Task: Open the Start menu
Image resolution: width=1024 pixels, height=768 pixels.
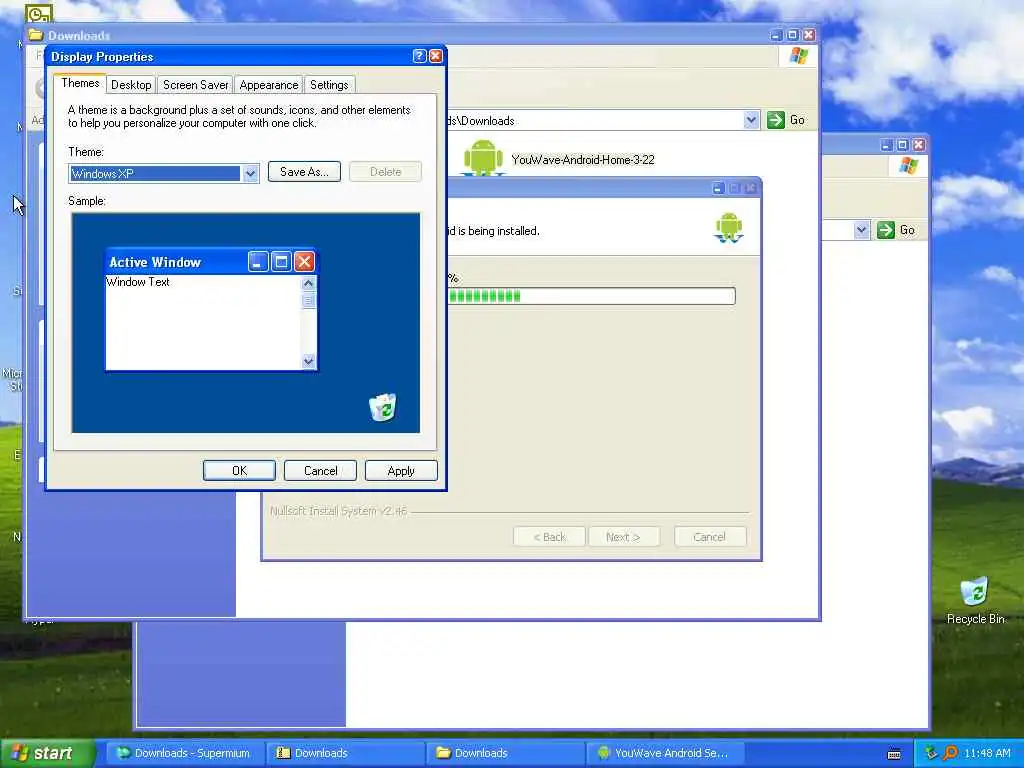Action: [x=46, y=753]
